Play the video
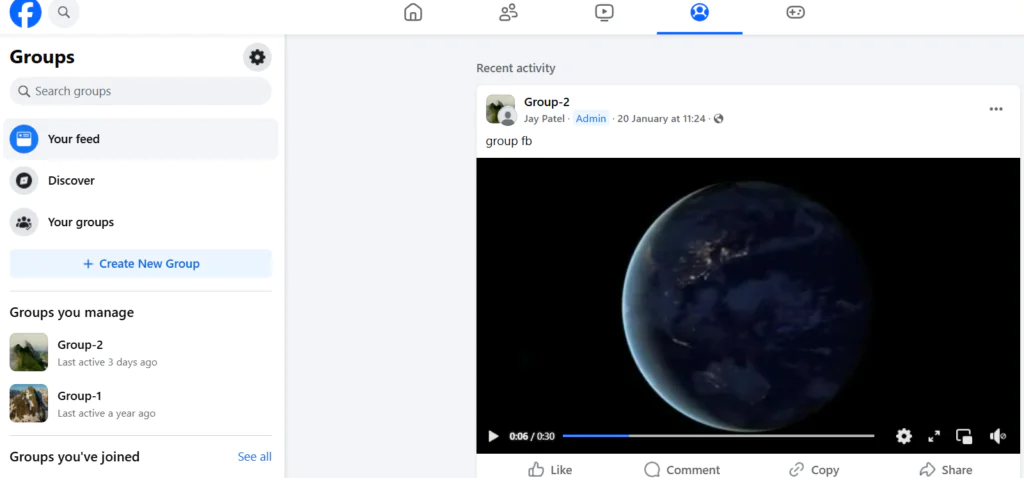 [x=493, y=436]
